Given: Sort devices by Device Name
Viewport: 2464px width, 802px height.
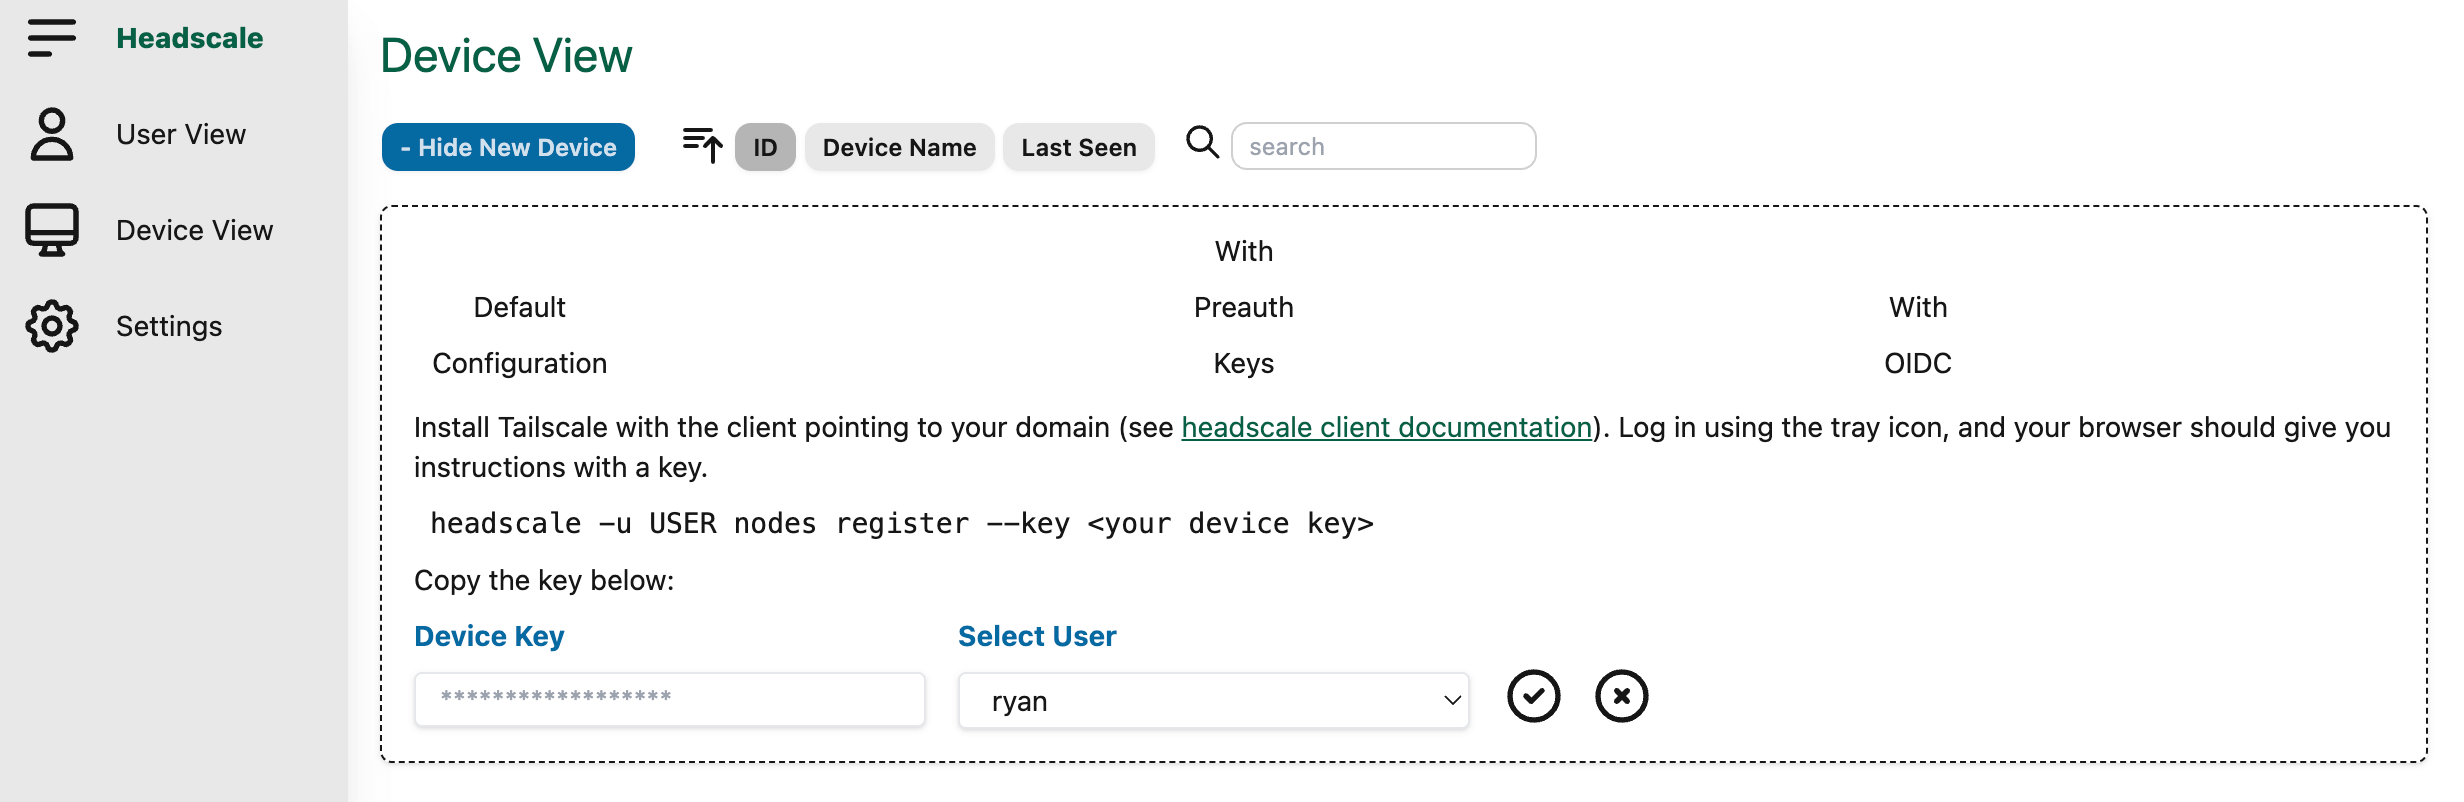Looking at the screenshot, I should point(898,147).
